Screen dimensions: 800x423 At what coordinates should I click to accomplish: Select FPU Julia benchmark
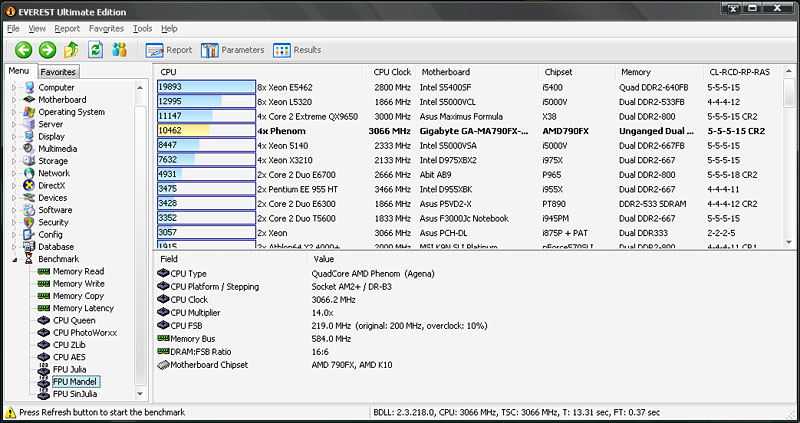tap(69, 369)
